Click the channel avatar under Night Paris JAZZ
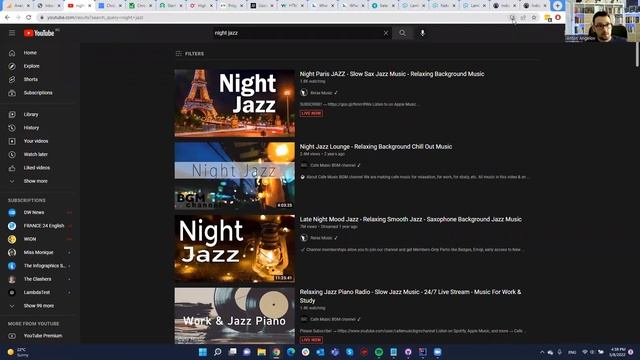640x360 pixels. pos(304,93)
